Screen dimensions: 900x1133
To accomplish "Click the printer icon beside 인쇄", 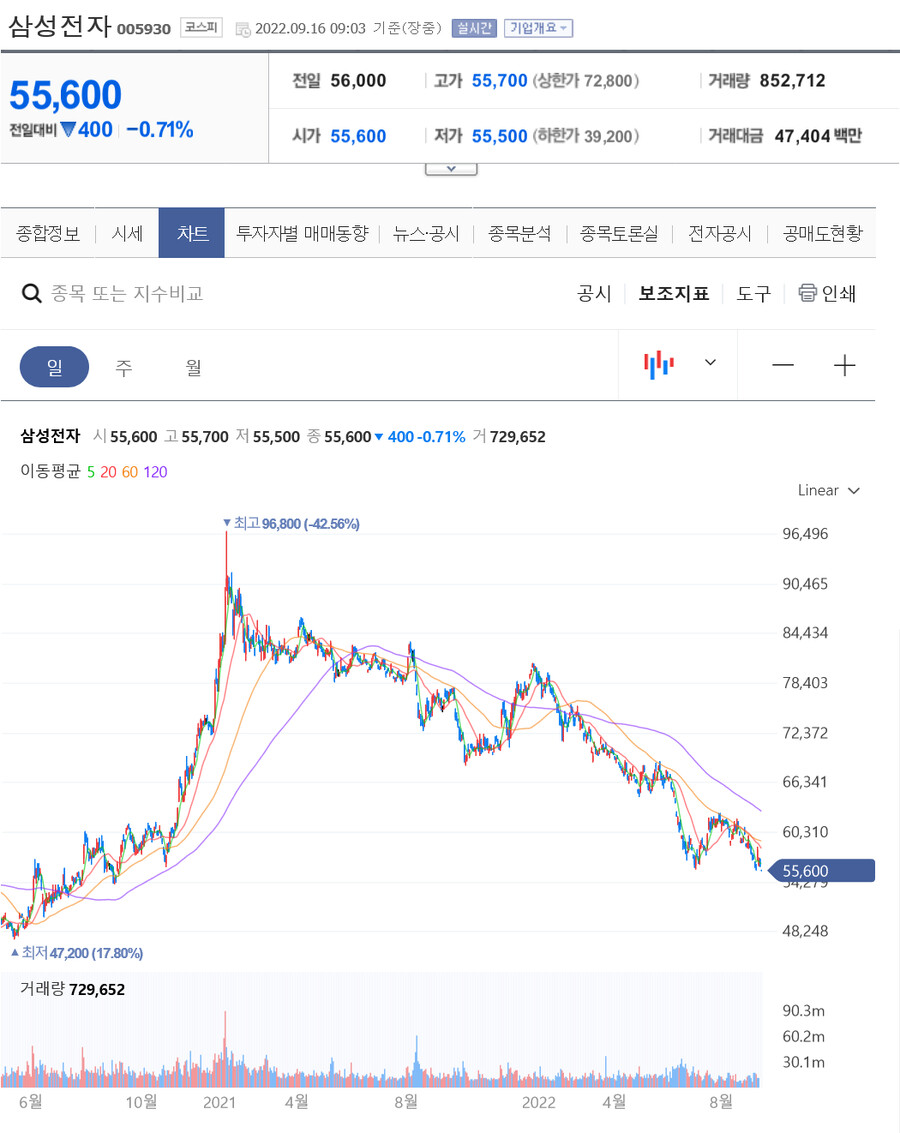I will pos(807,293).
